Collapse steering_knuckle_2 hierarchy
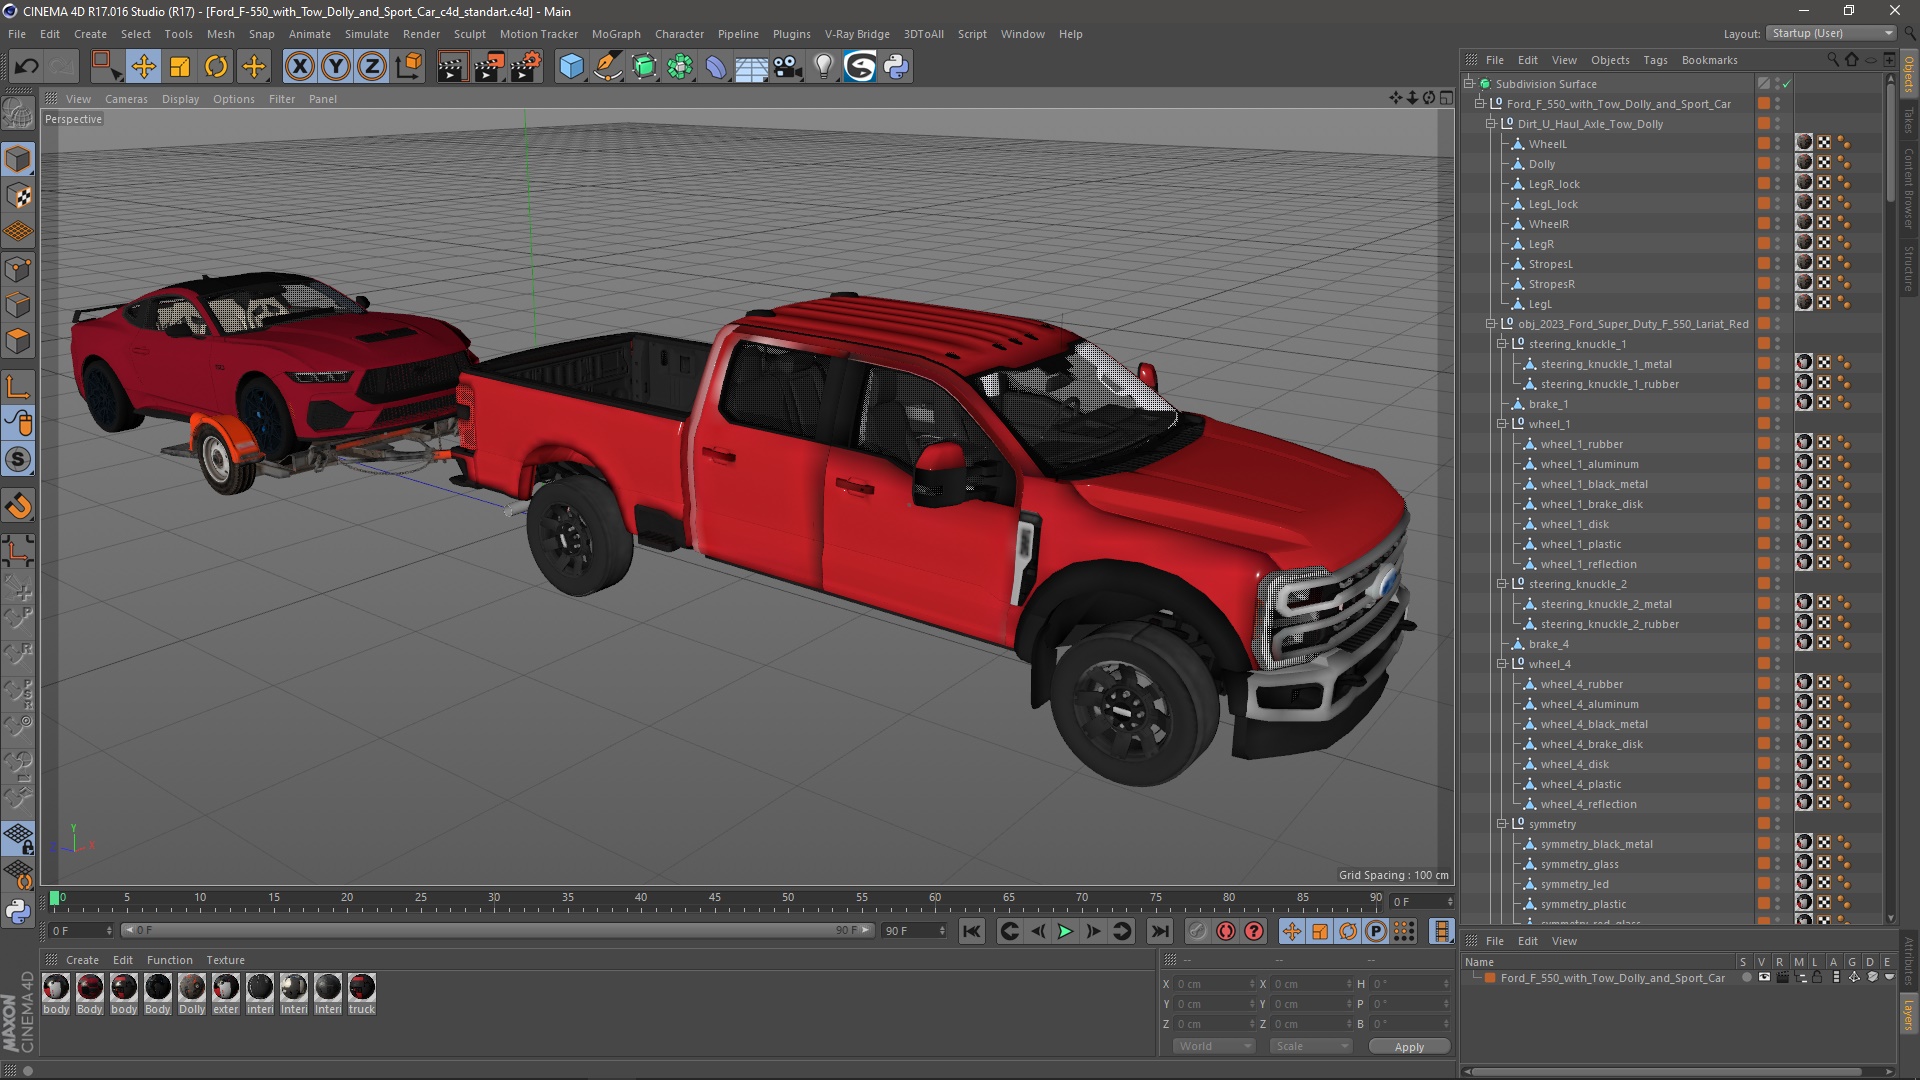Viewport: 1920px width, 1080px height. click(1502, 584)
